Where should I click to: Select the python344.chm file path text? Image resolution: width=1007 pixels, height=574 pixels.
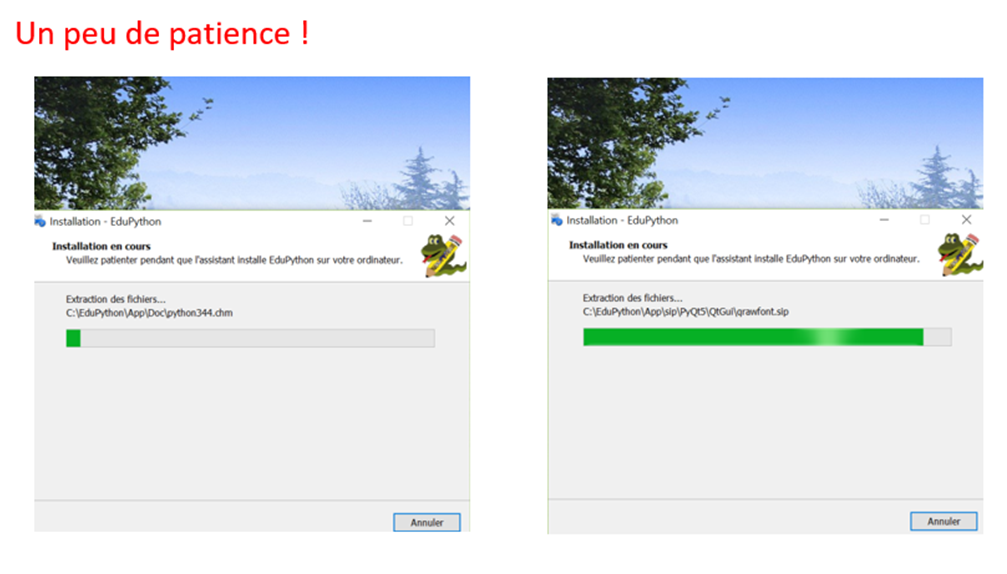pyautogui.click(x=150, y=313)
